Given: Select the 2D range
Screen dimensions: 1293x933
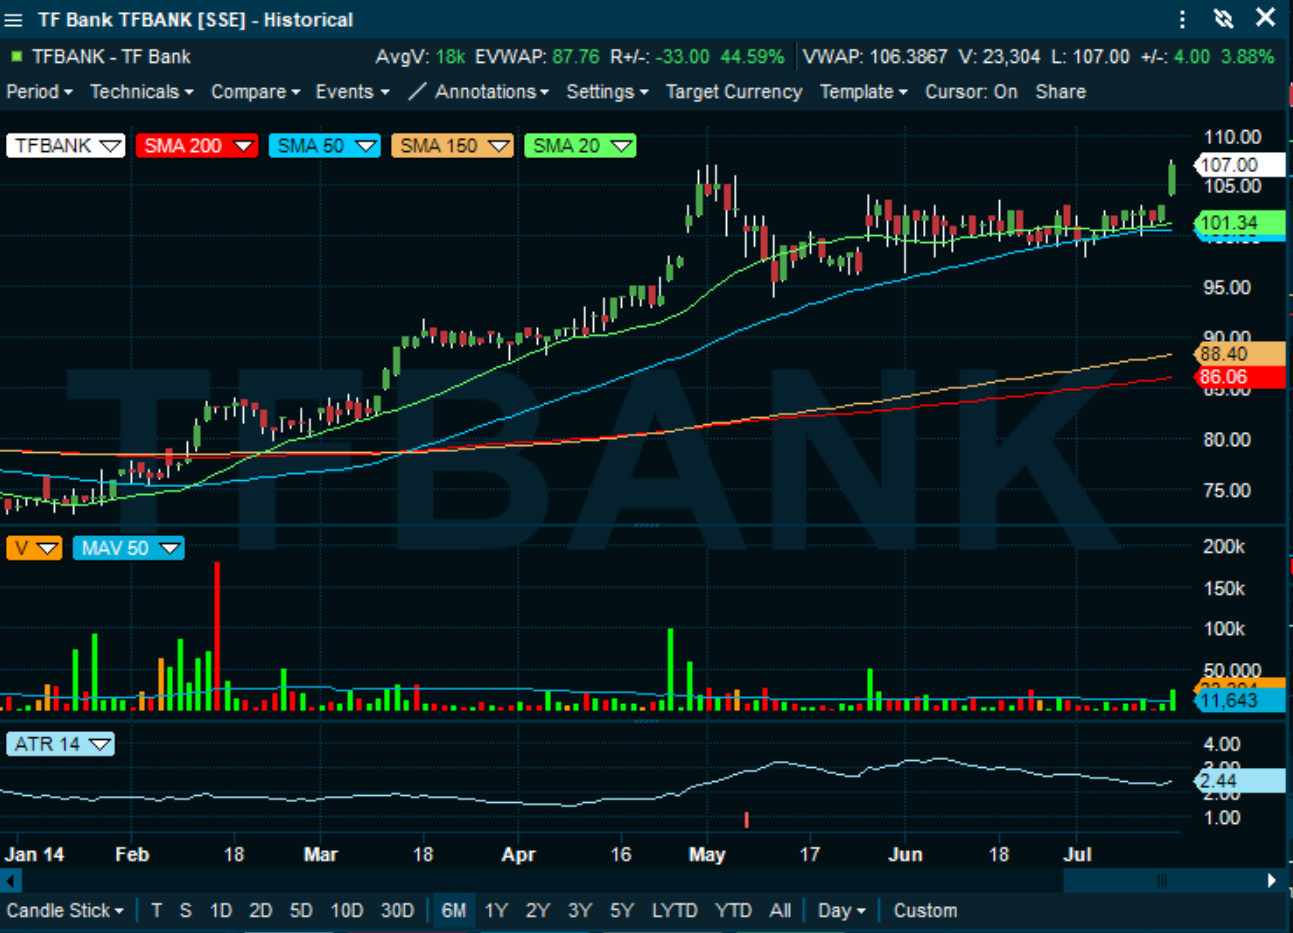Looking at the screenshot, I should (x=261, y=911).
